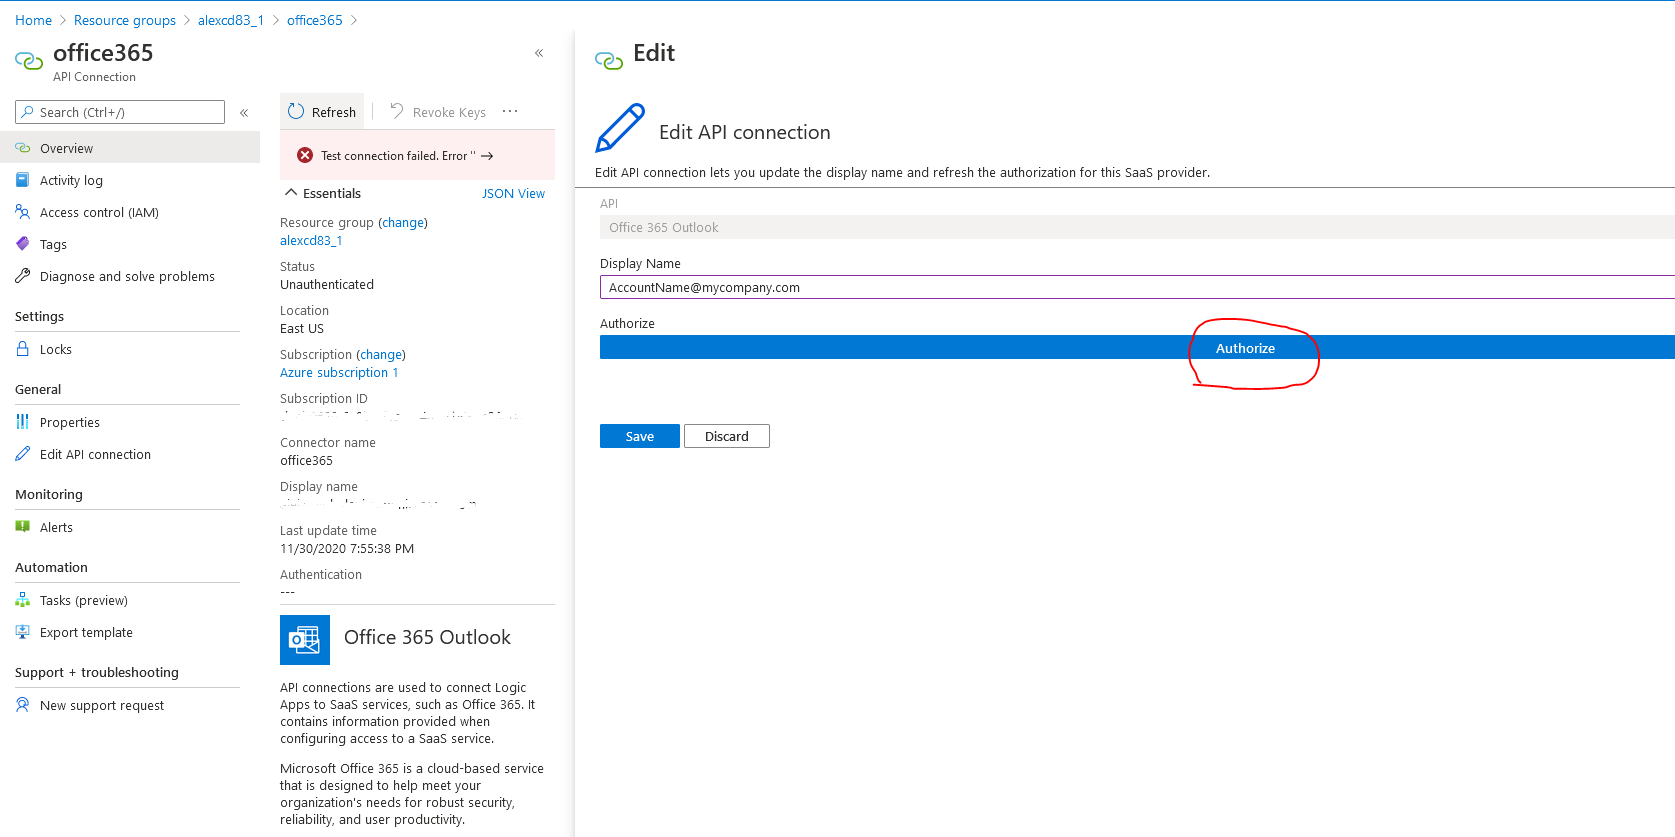Click the Display Name input field
The image size is (1675, 837).
[x=1137, y=287]
